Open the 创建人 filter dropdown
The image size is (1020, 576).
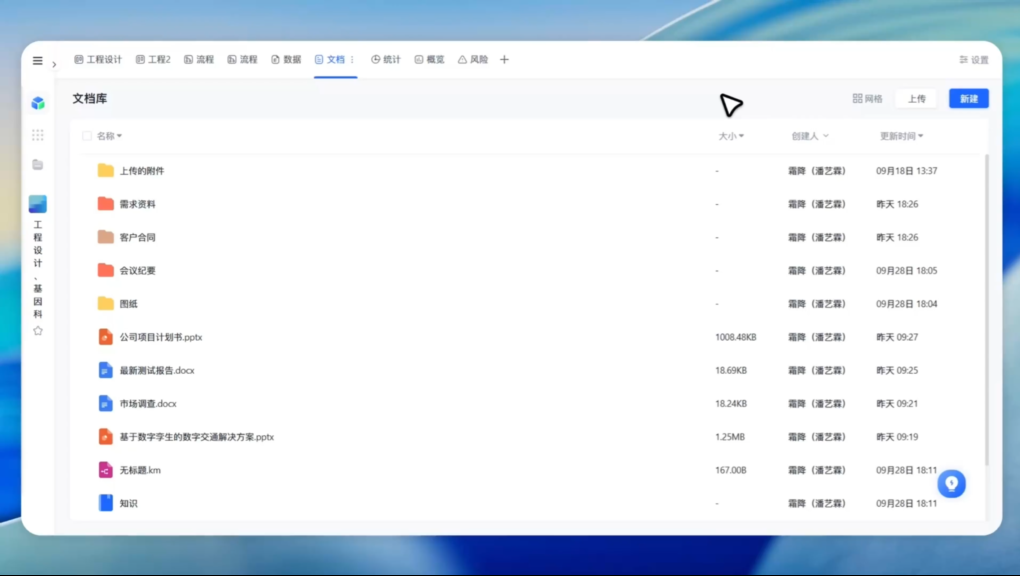coord(809,136)
